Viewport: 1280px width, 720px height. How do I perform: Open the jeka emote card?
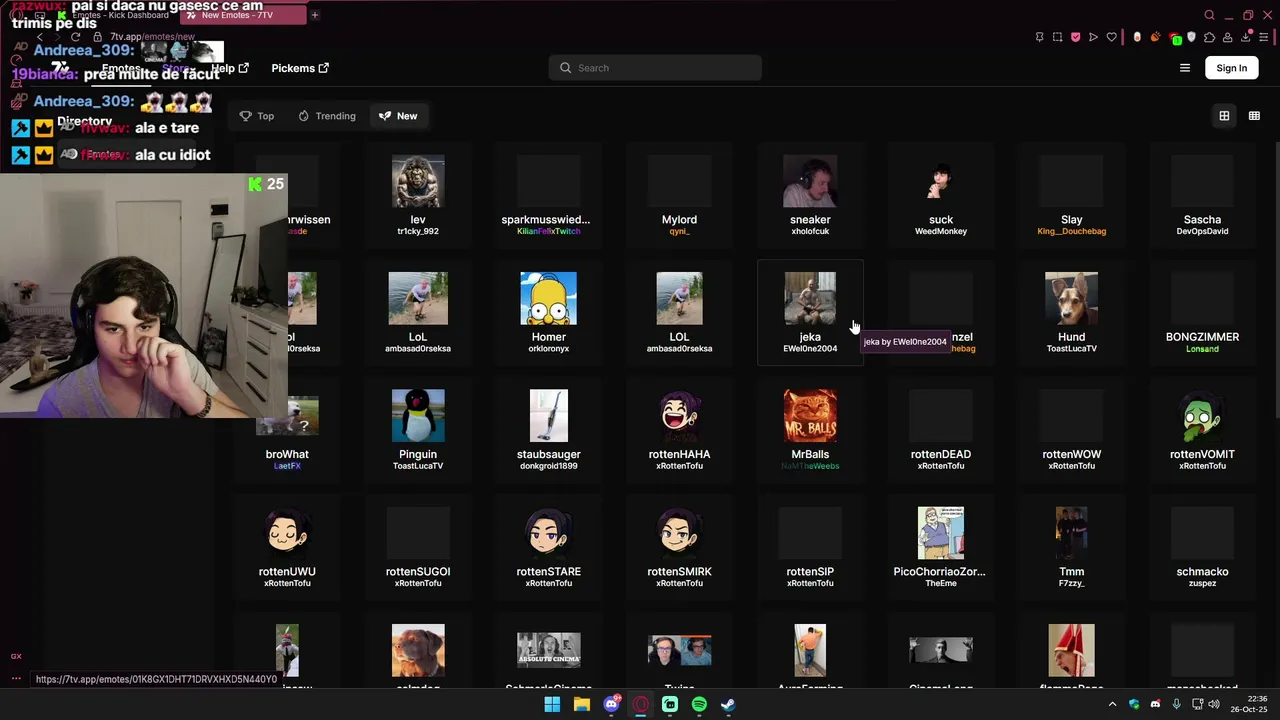coord(810,312)
